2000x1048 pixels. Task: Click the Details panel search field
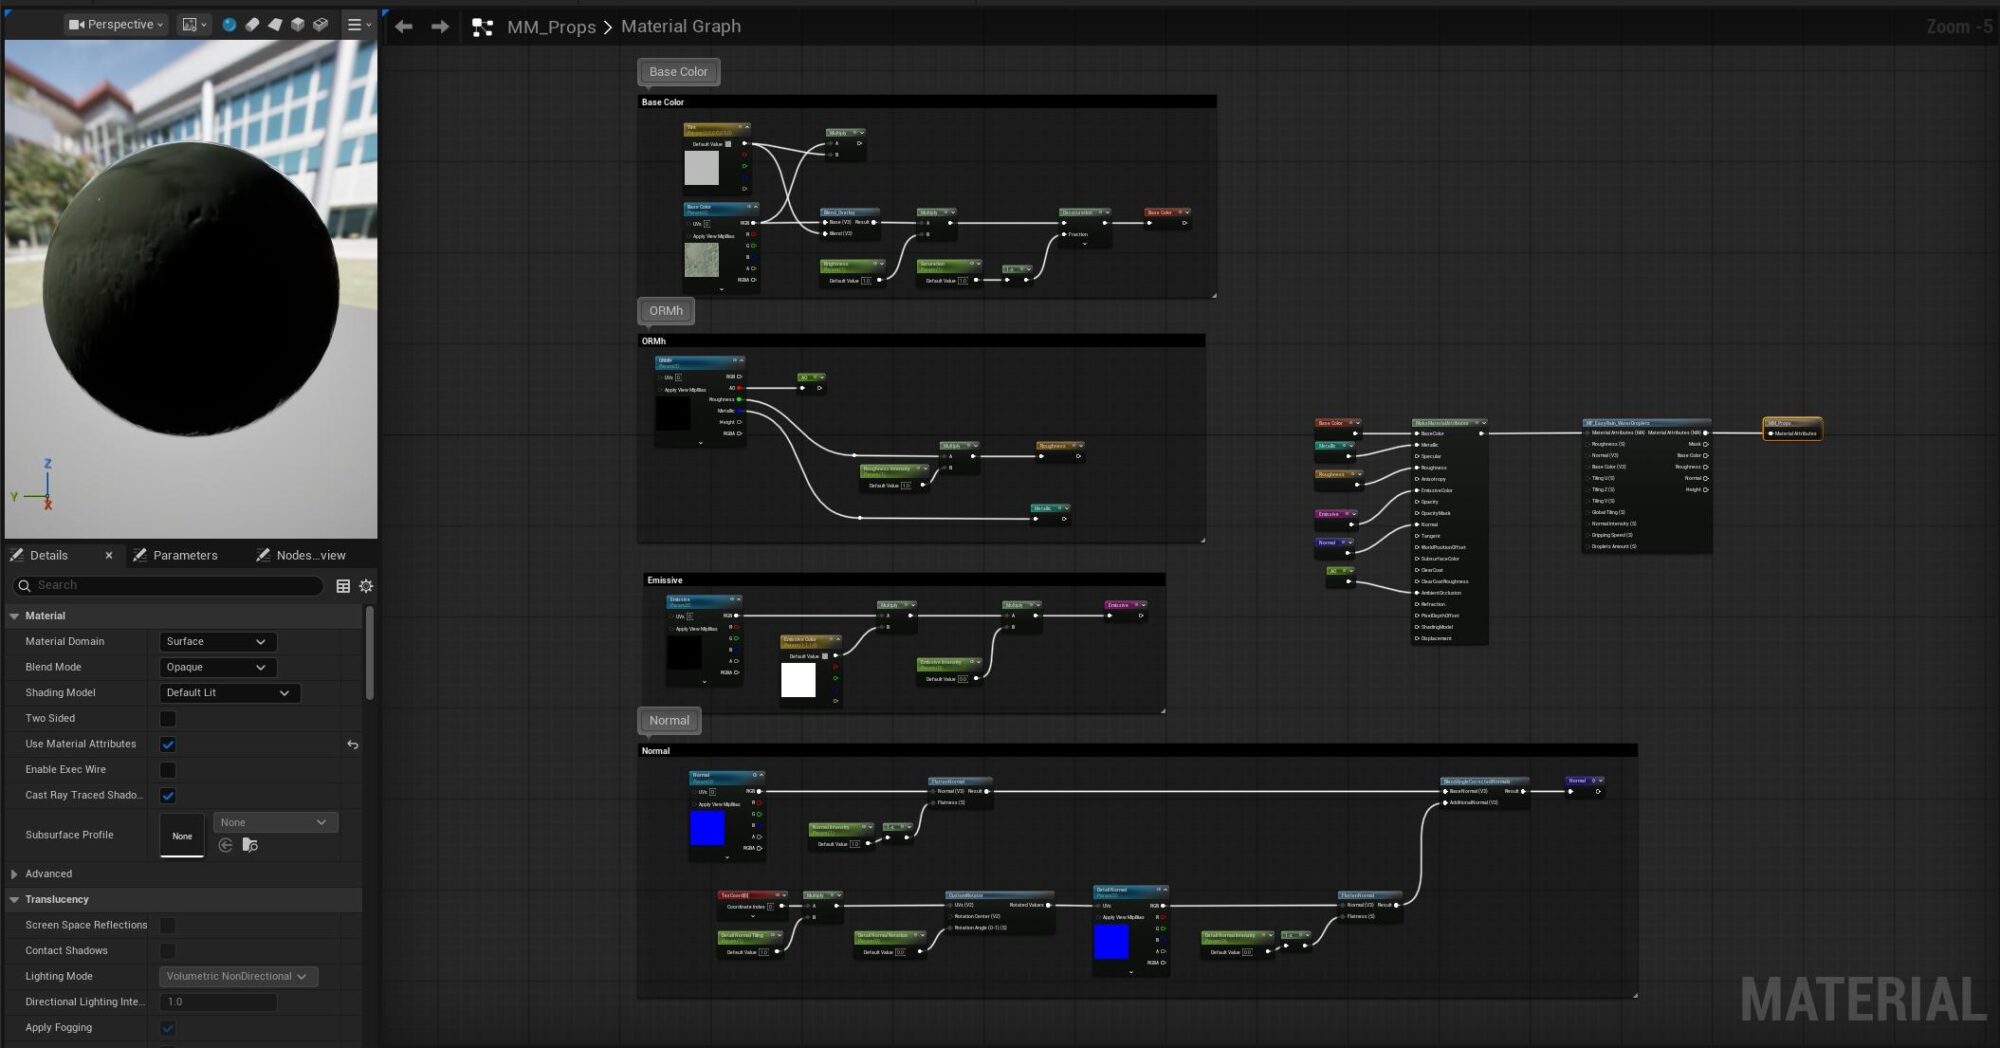(170, 586)
